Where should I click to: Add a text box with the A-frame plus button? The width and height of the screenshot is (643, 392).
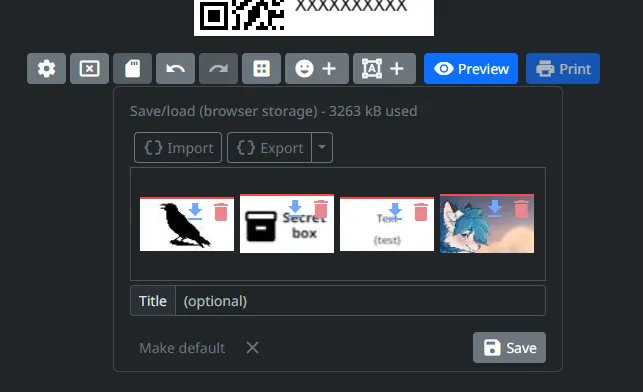coord(385,68)
